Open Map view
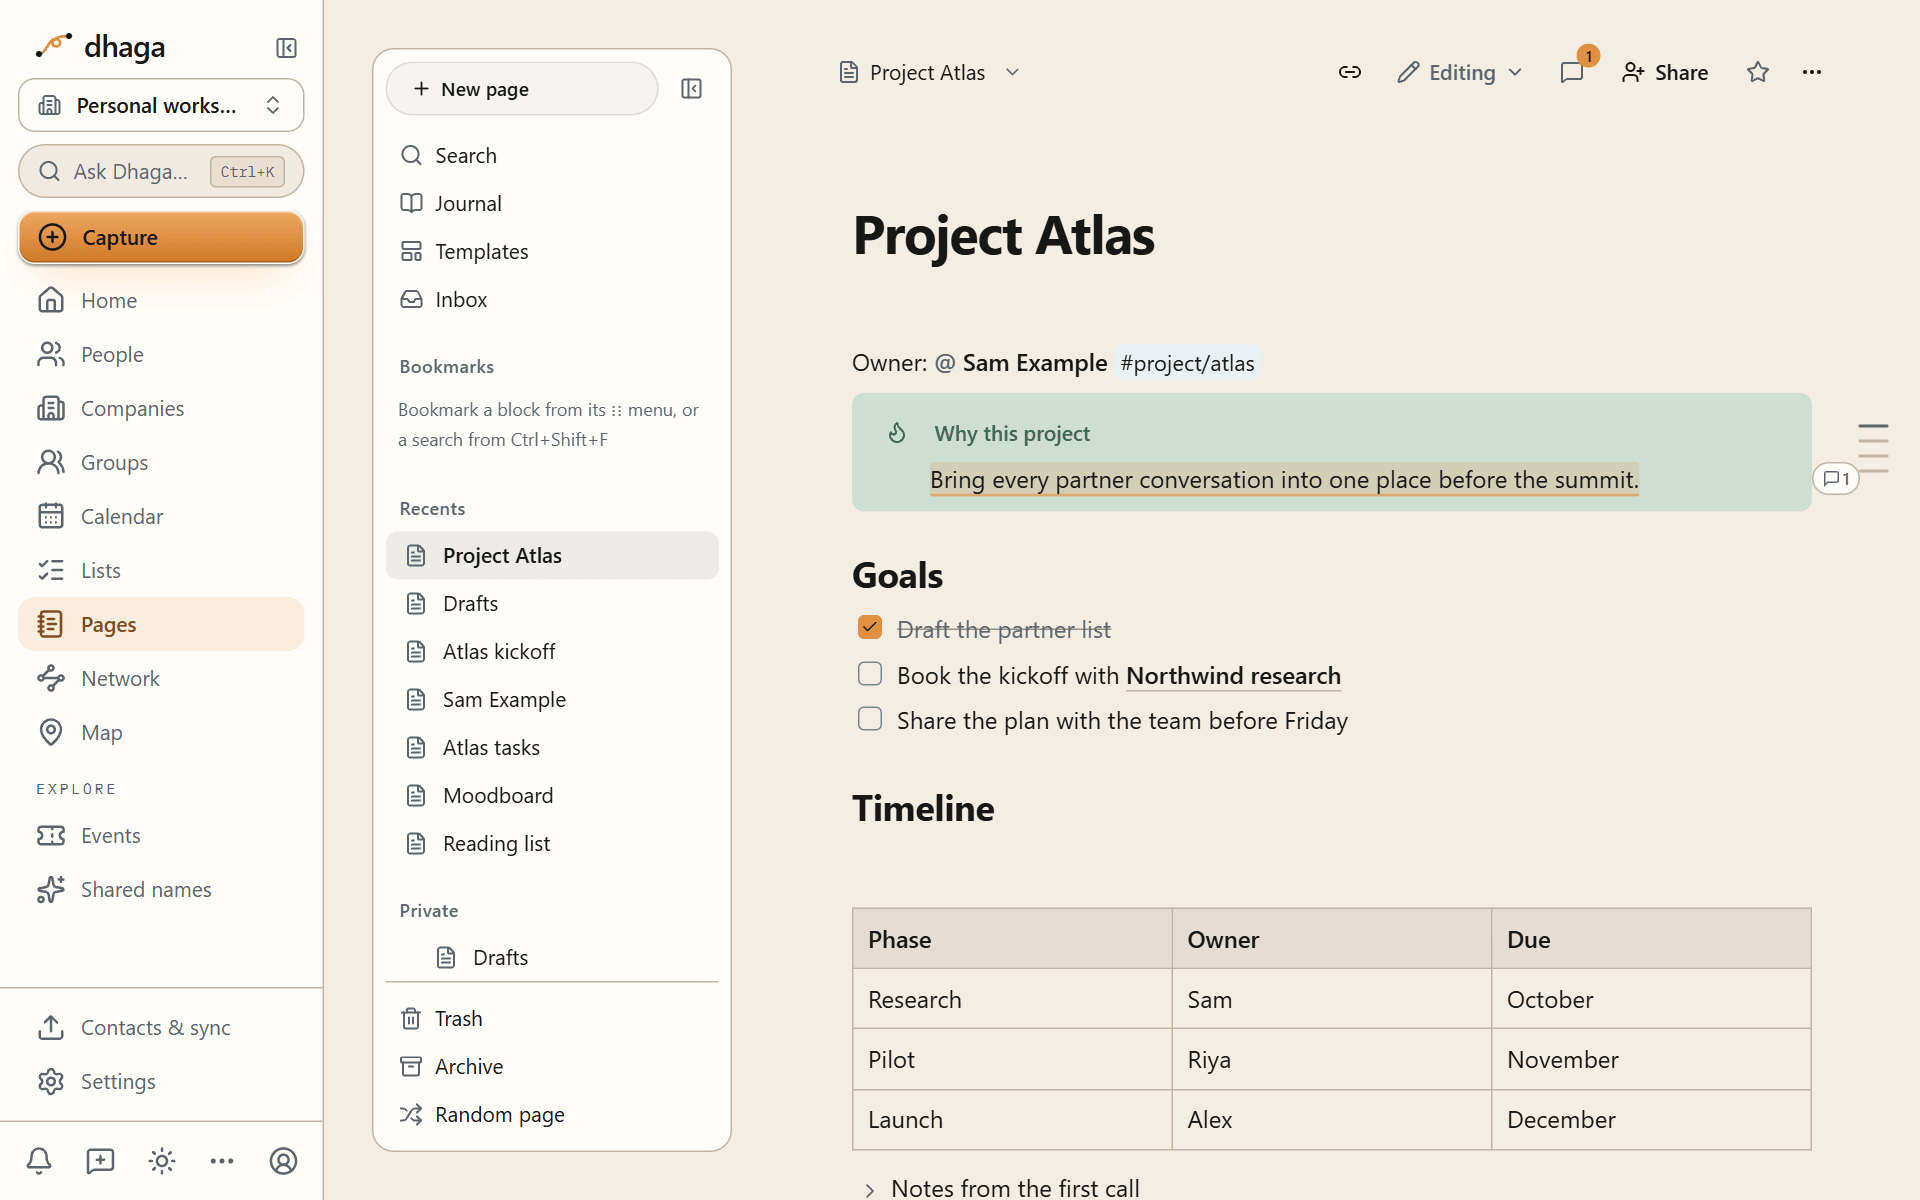The height and width of the screenshot is (1200, 1920). coord(161,732)
